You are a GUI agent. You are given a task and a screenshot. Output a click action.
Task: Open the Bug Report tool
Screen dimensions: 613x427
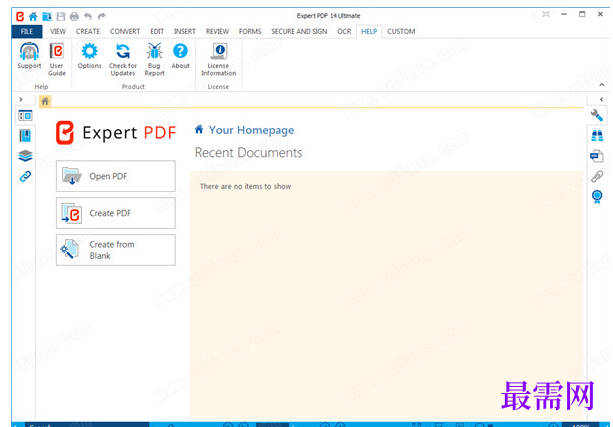pyautogui.click(x=154, y=59)
